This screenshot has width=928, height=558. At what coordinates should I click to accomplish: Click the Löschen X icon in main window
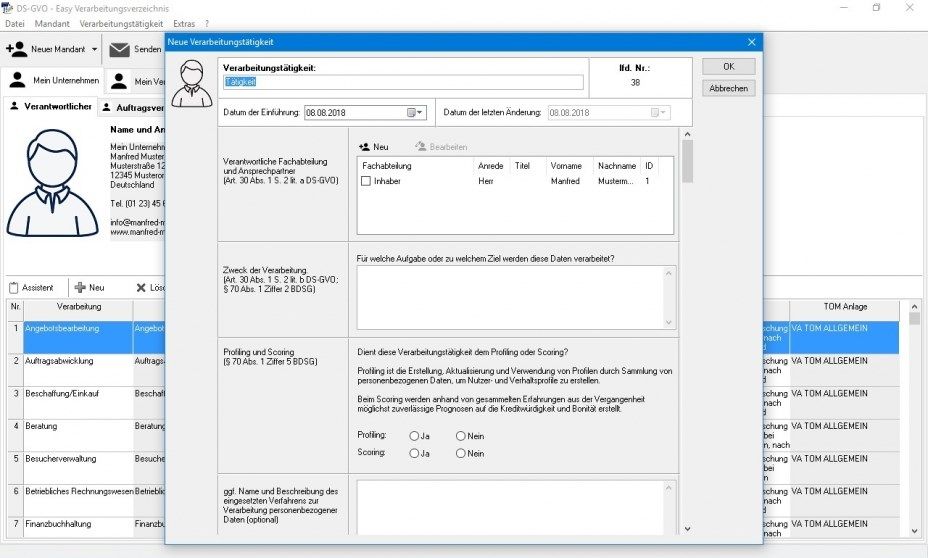pyautogui.click(x=141, y=288)
